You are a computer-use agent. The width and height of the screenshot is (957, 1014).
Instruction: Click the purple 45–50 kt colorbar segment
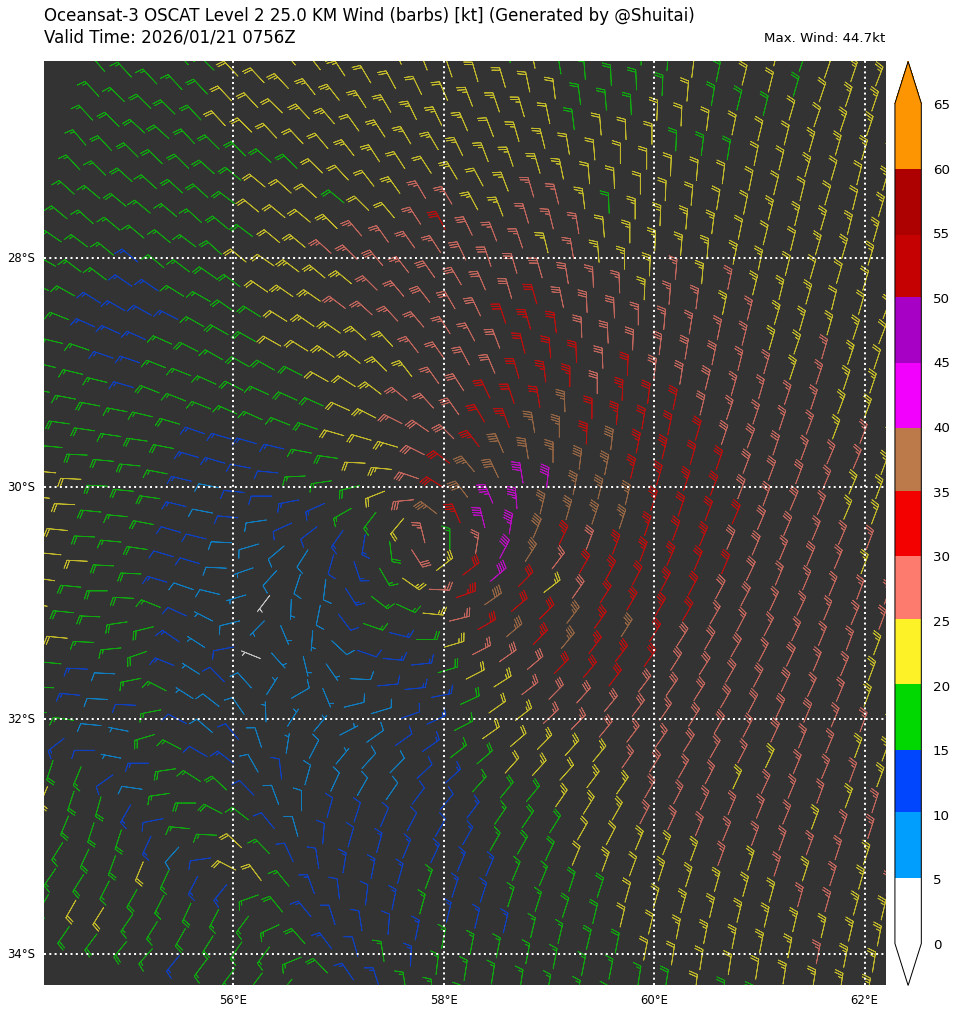pyautogui.click(x=907, y=330)
